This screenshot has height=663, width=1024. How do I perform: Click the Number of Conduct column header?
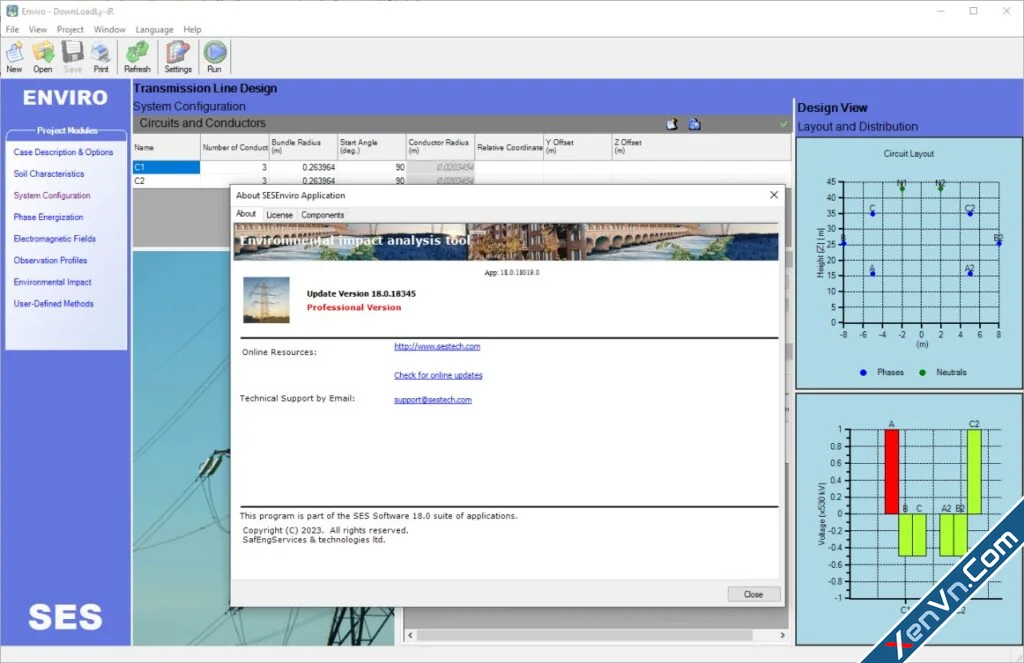(235, 148)
